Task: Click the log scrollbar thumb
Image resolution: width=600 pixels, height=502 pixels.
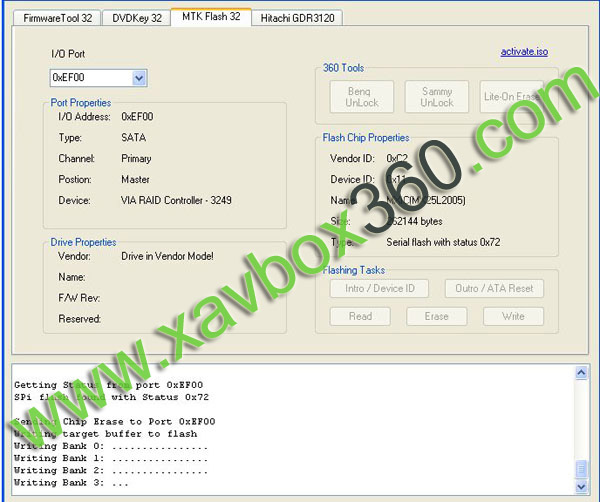Action: pos(581,469)
